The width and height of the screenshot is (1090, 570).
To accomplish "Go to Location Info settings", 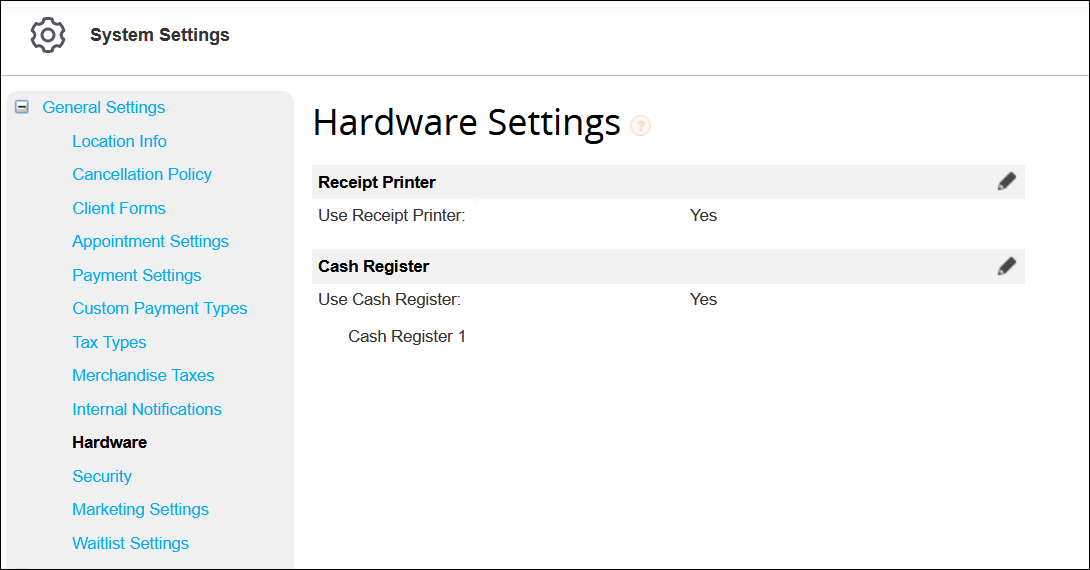I will click(x=120, y=141).
